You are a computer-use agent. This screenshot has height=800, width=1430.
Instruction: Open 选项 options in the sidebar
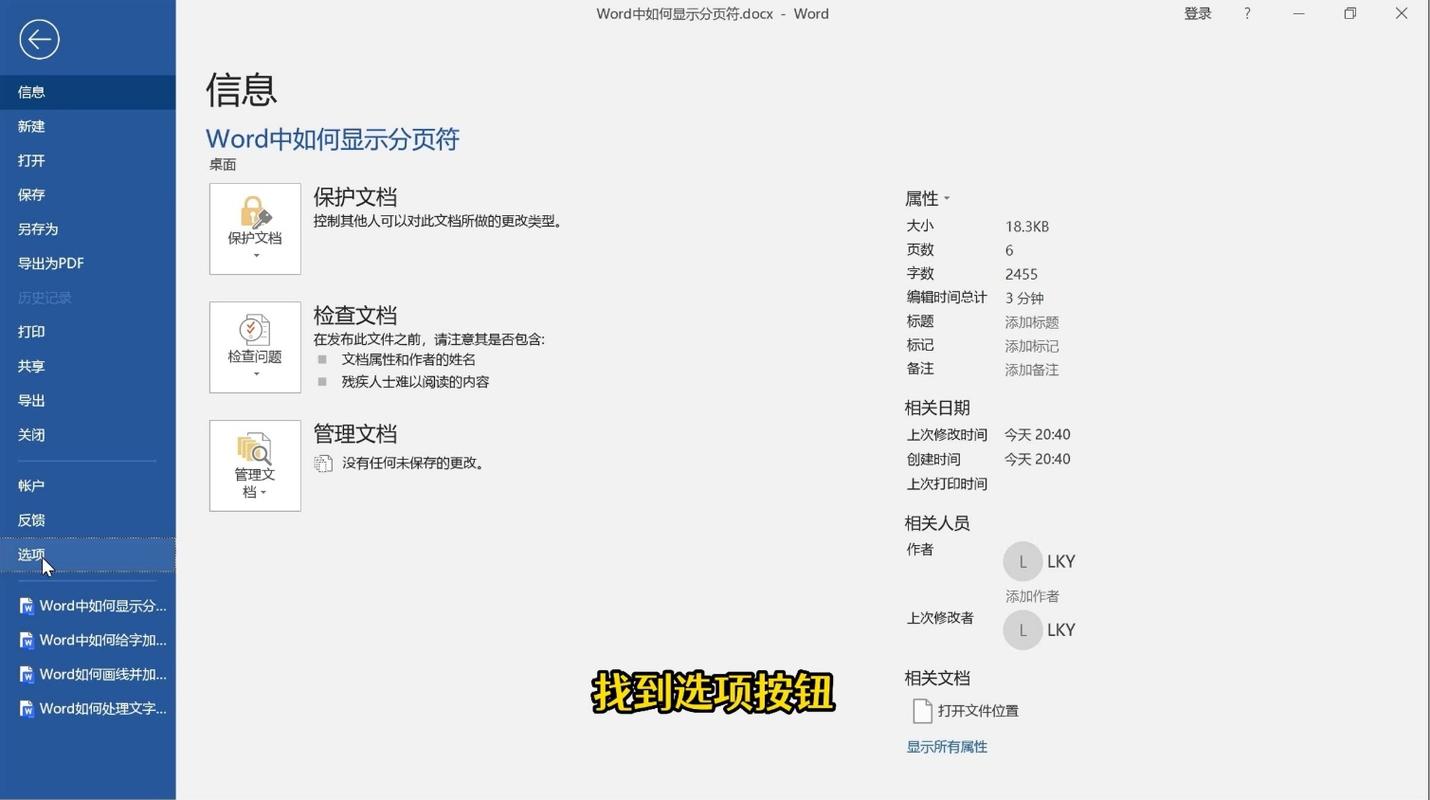click(x=88, y=555)
